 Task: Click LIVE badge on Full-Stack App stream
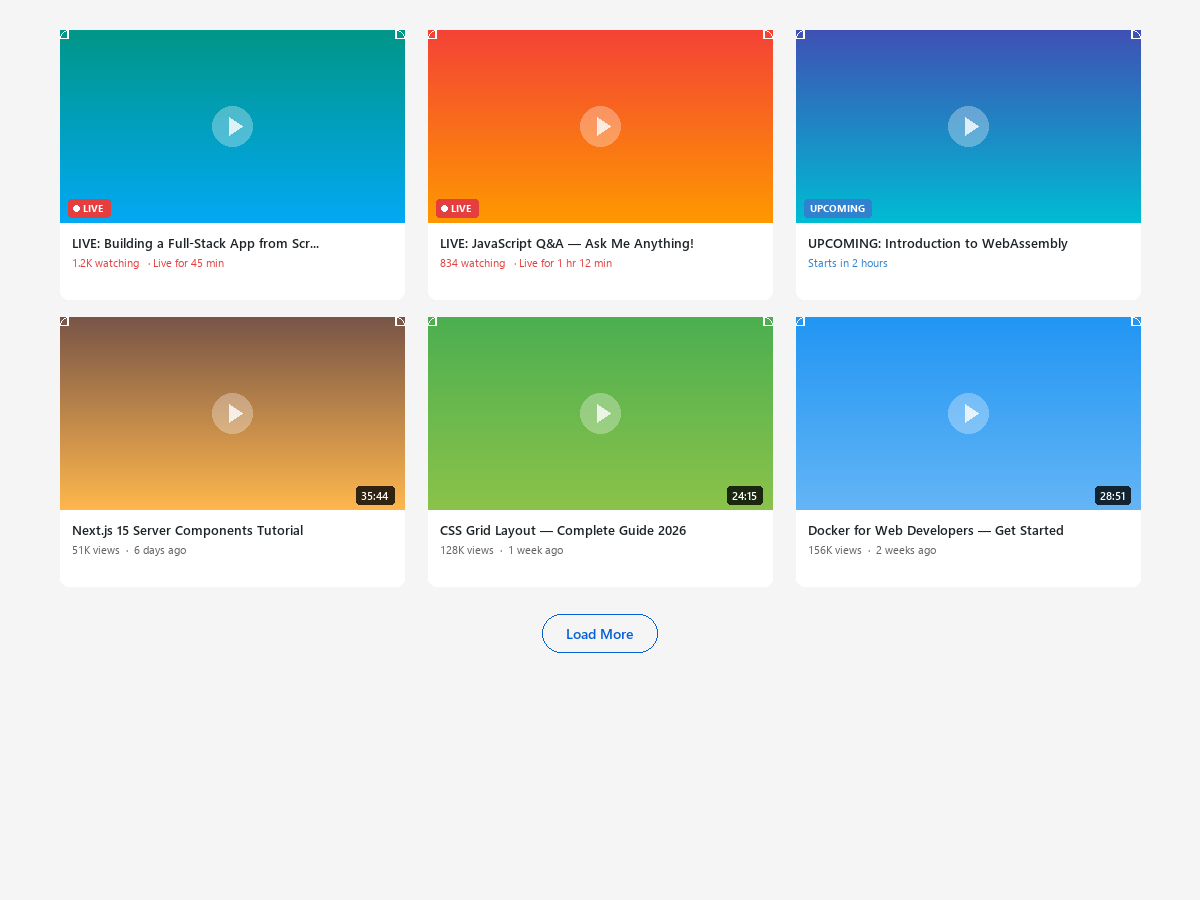pyautogui.click(x=89, y=208)
